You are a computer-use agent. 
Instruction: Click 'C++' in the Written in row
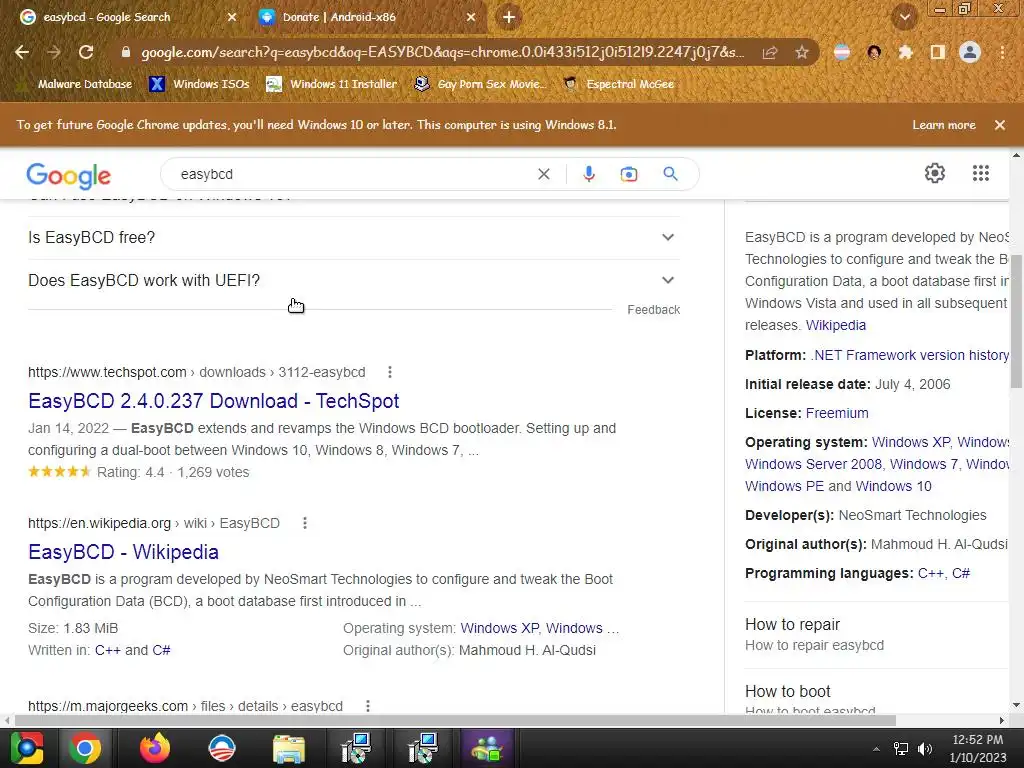108,650
